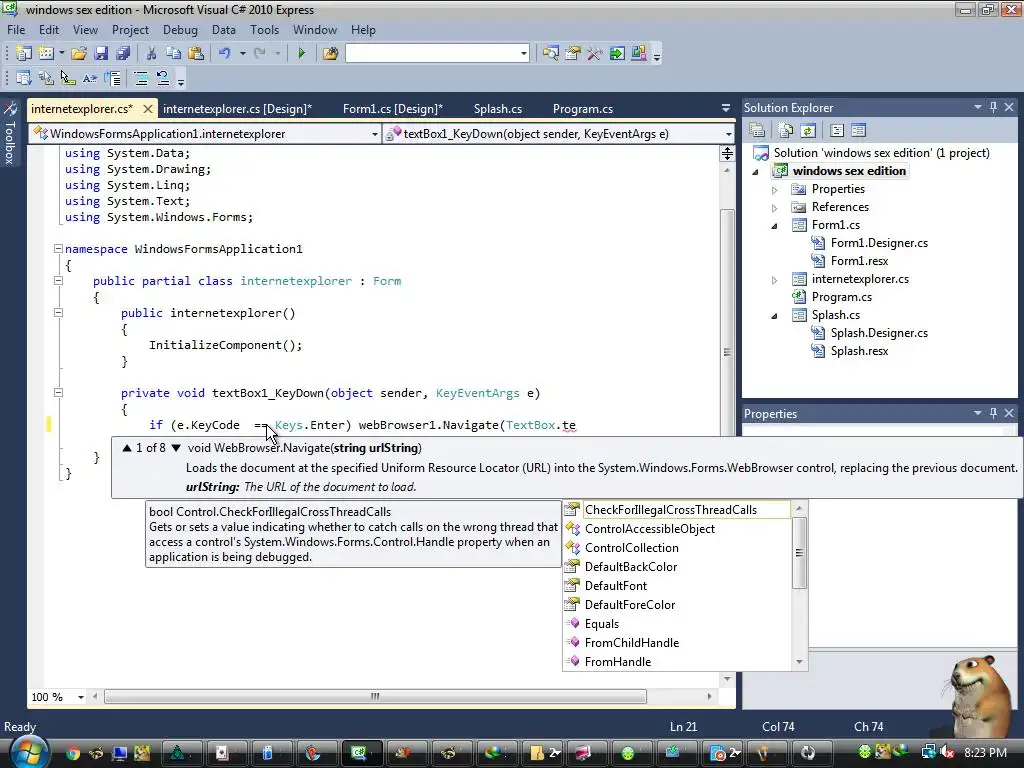Screen dimensions: 1024x768
Task: Click the View Code icon in Solution Explorer
Action: (x=837, y=131)
